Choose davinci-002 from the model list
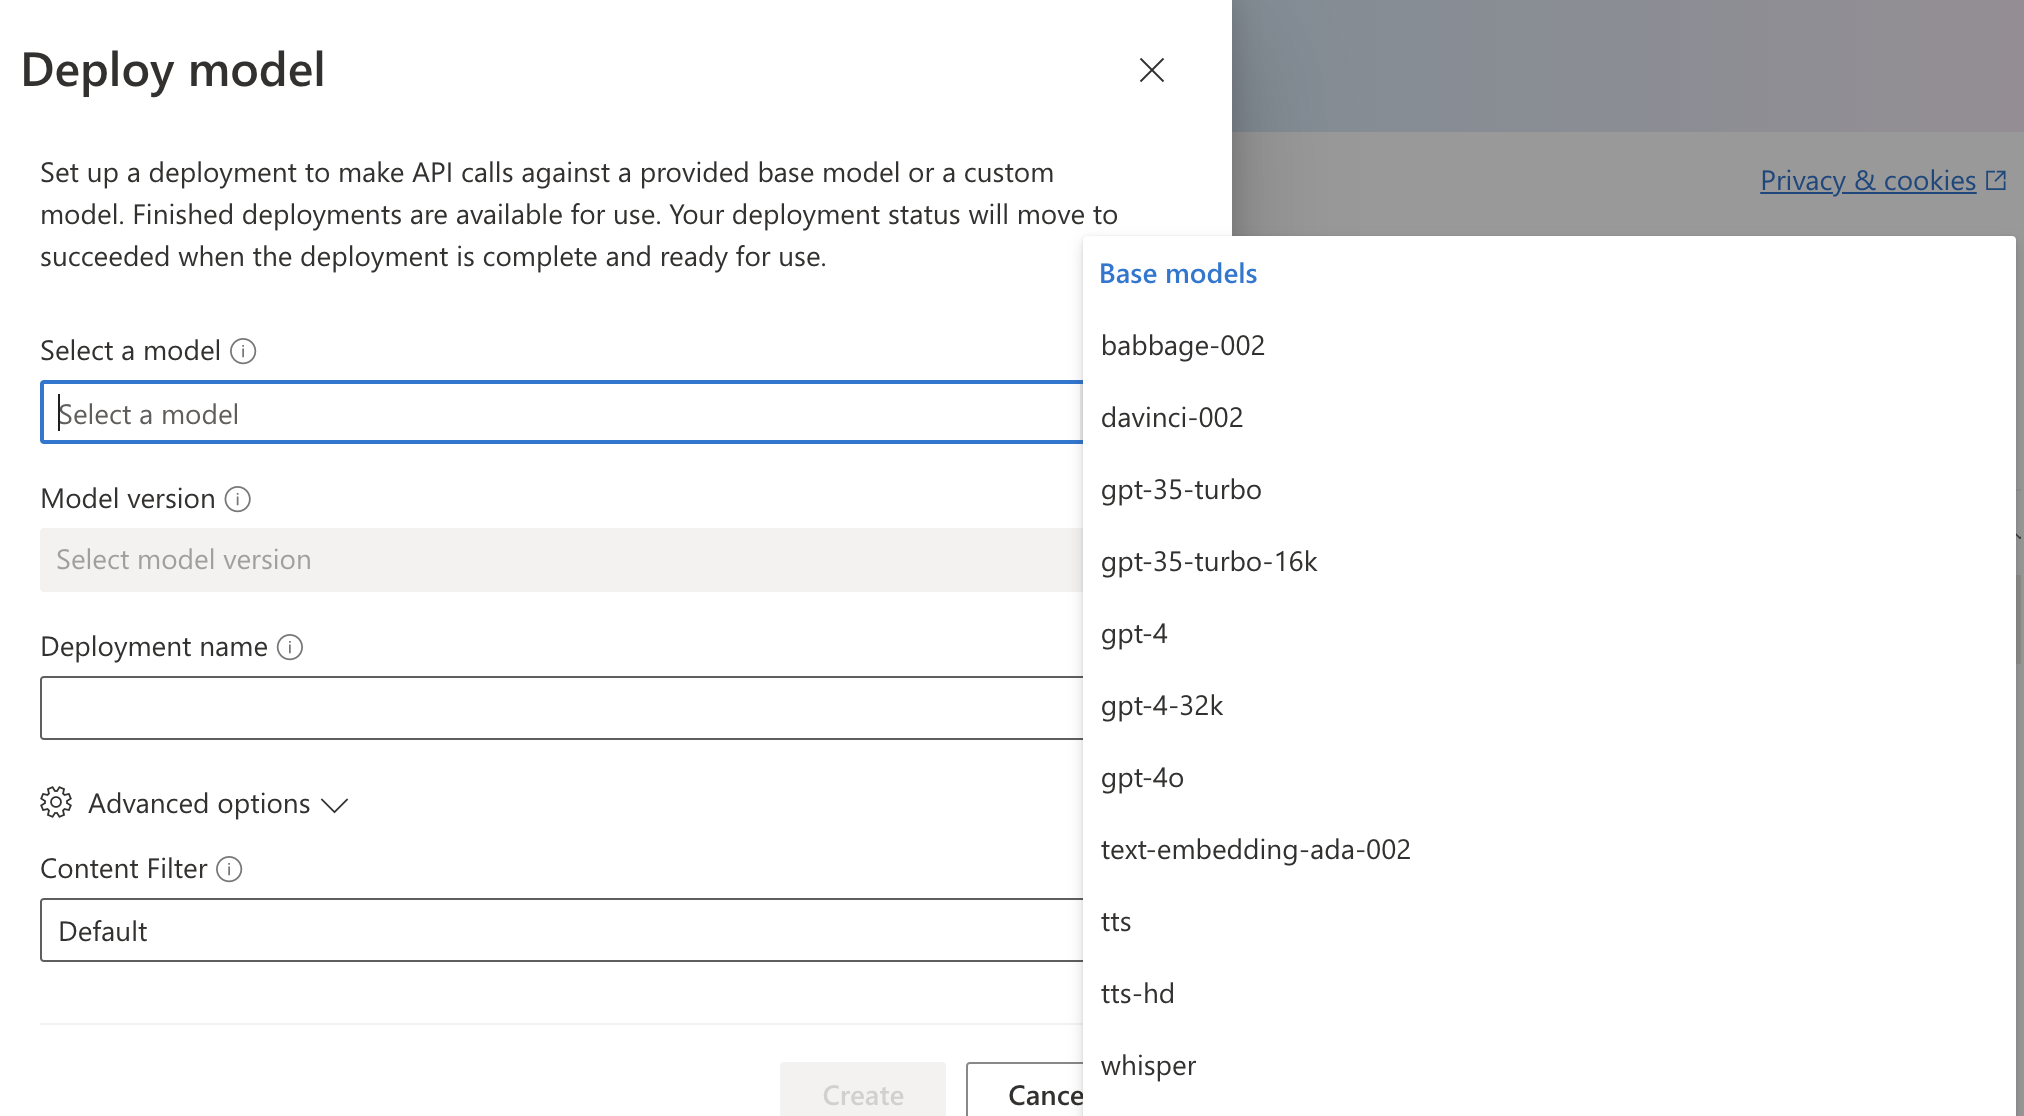Screen dimensions: 2024x1116 coord(1549,418)
